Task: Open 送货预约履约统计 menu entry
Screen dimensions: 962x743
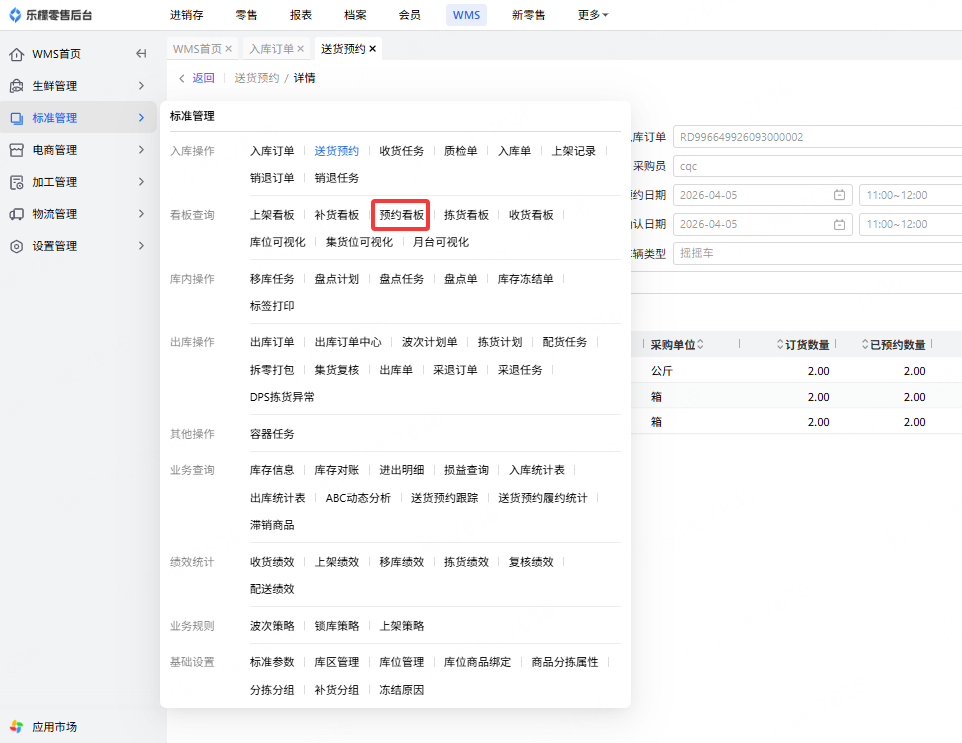Action: 542,498
